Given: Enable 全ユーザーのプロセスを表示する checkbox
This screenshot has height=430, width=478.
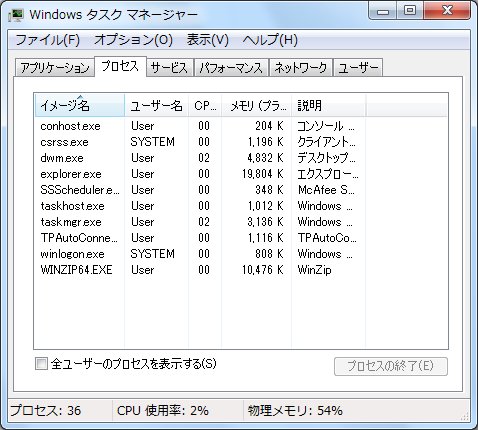Looking at the screenshot, I should pos(41,363).
